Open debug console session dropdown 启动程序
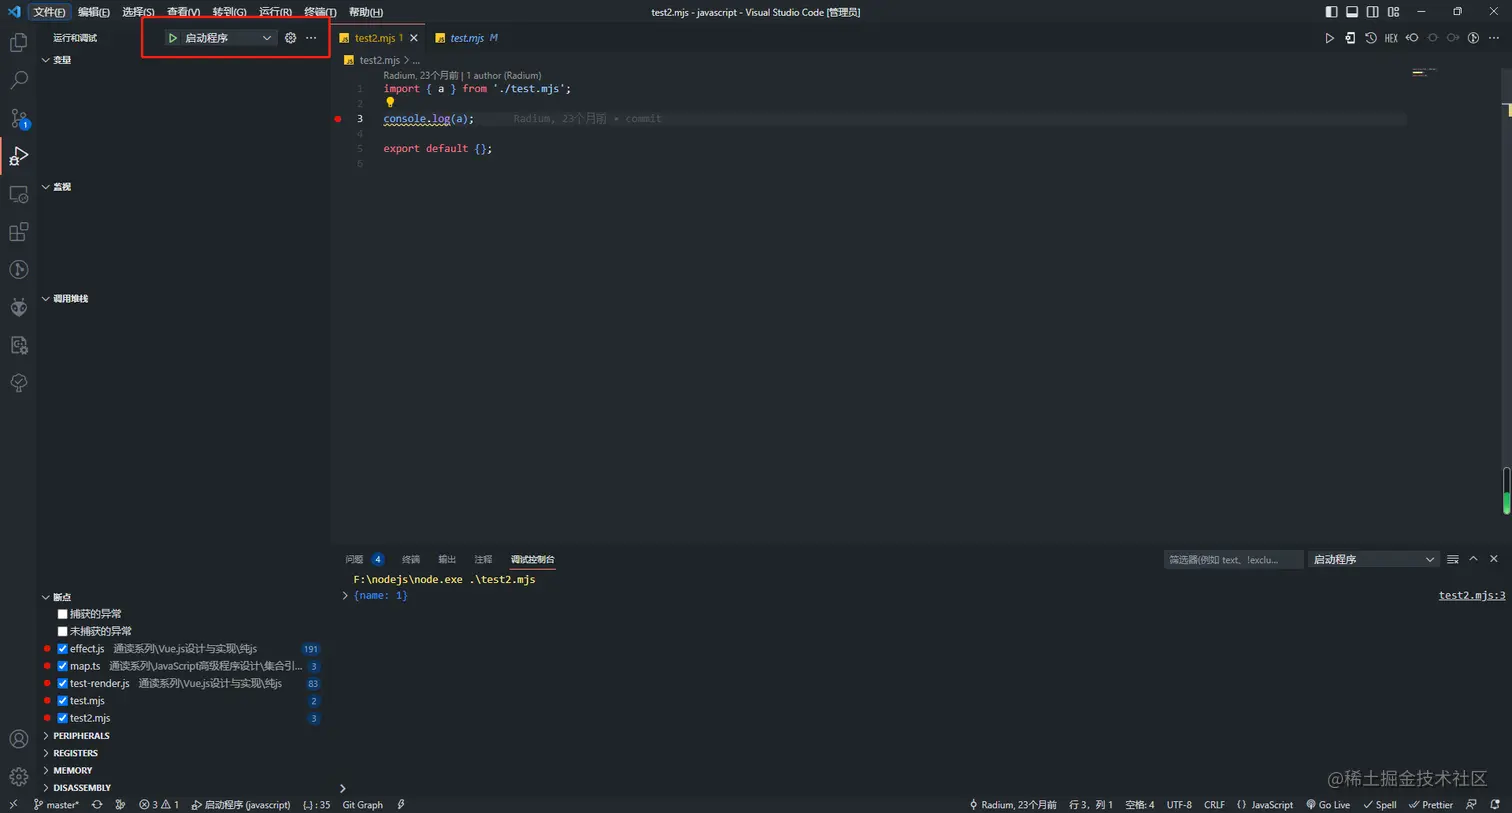 click(x=1373, y=559)
